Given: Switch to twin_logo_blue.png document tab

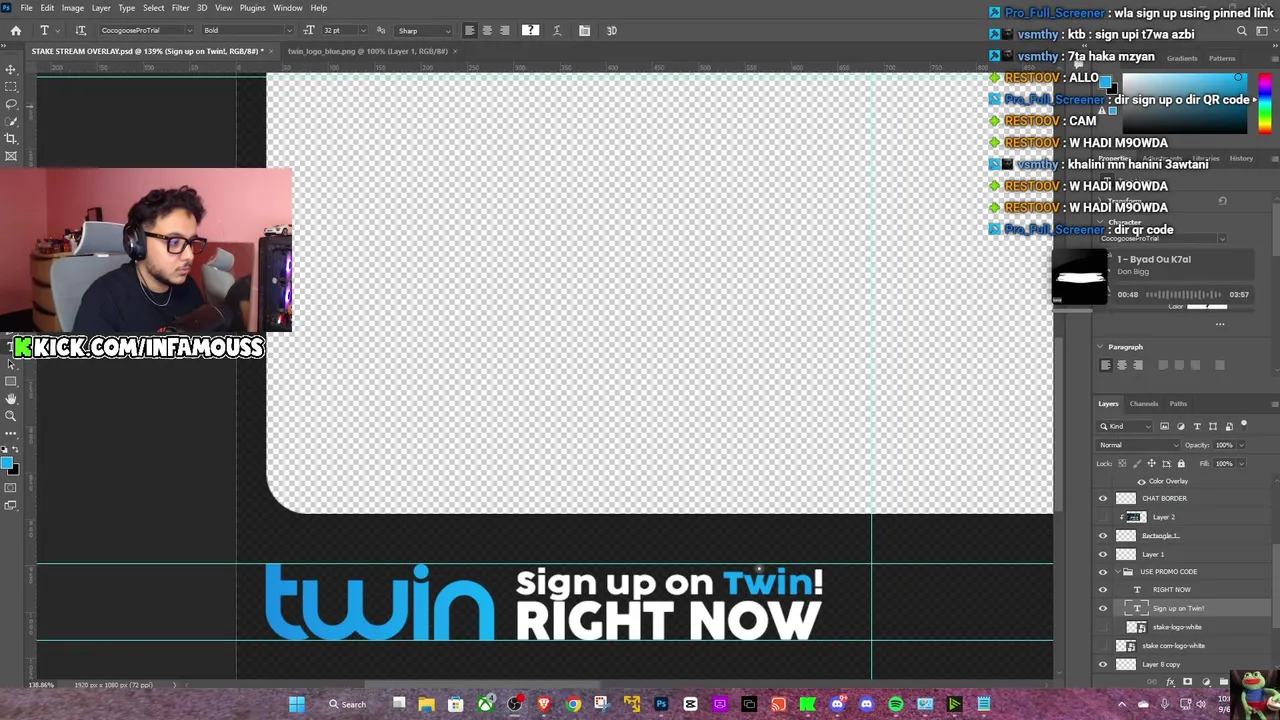Looking at the screenshot, I should tap(367, 51).
